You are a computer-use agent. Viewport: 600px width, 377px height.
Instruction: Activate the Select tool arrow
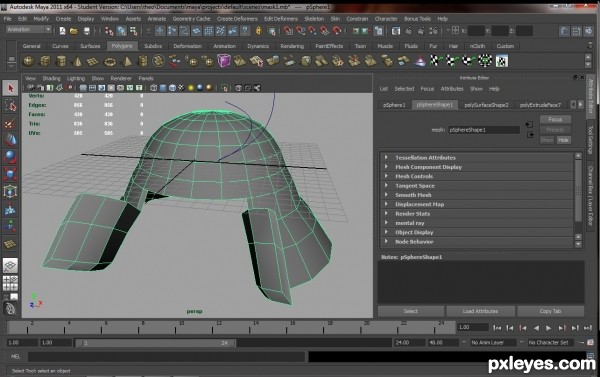pyautogui.click(x=10, y=88)
